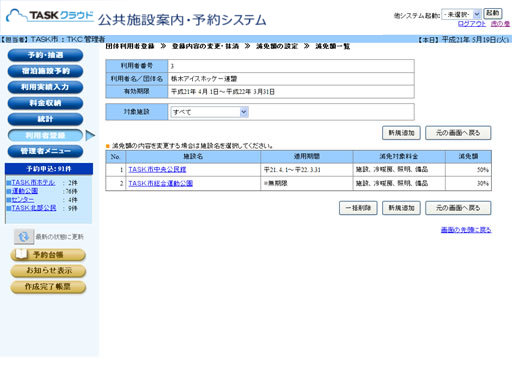
Task: Select the 利用実績入力 menu item
Action: tap(45, 87)
